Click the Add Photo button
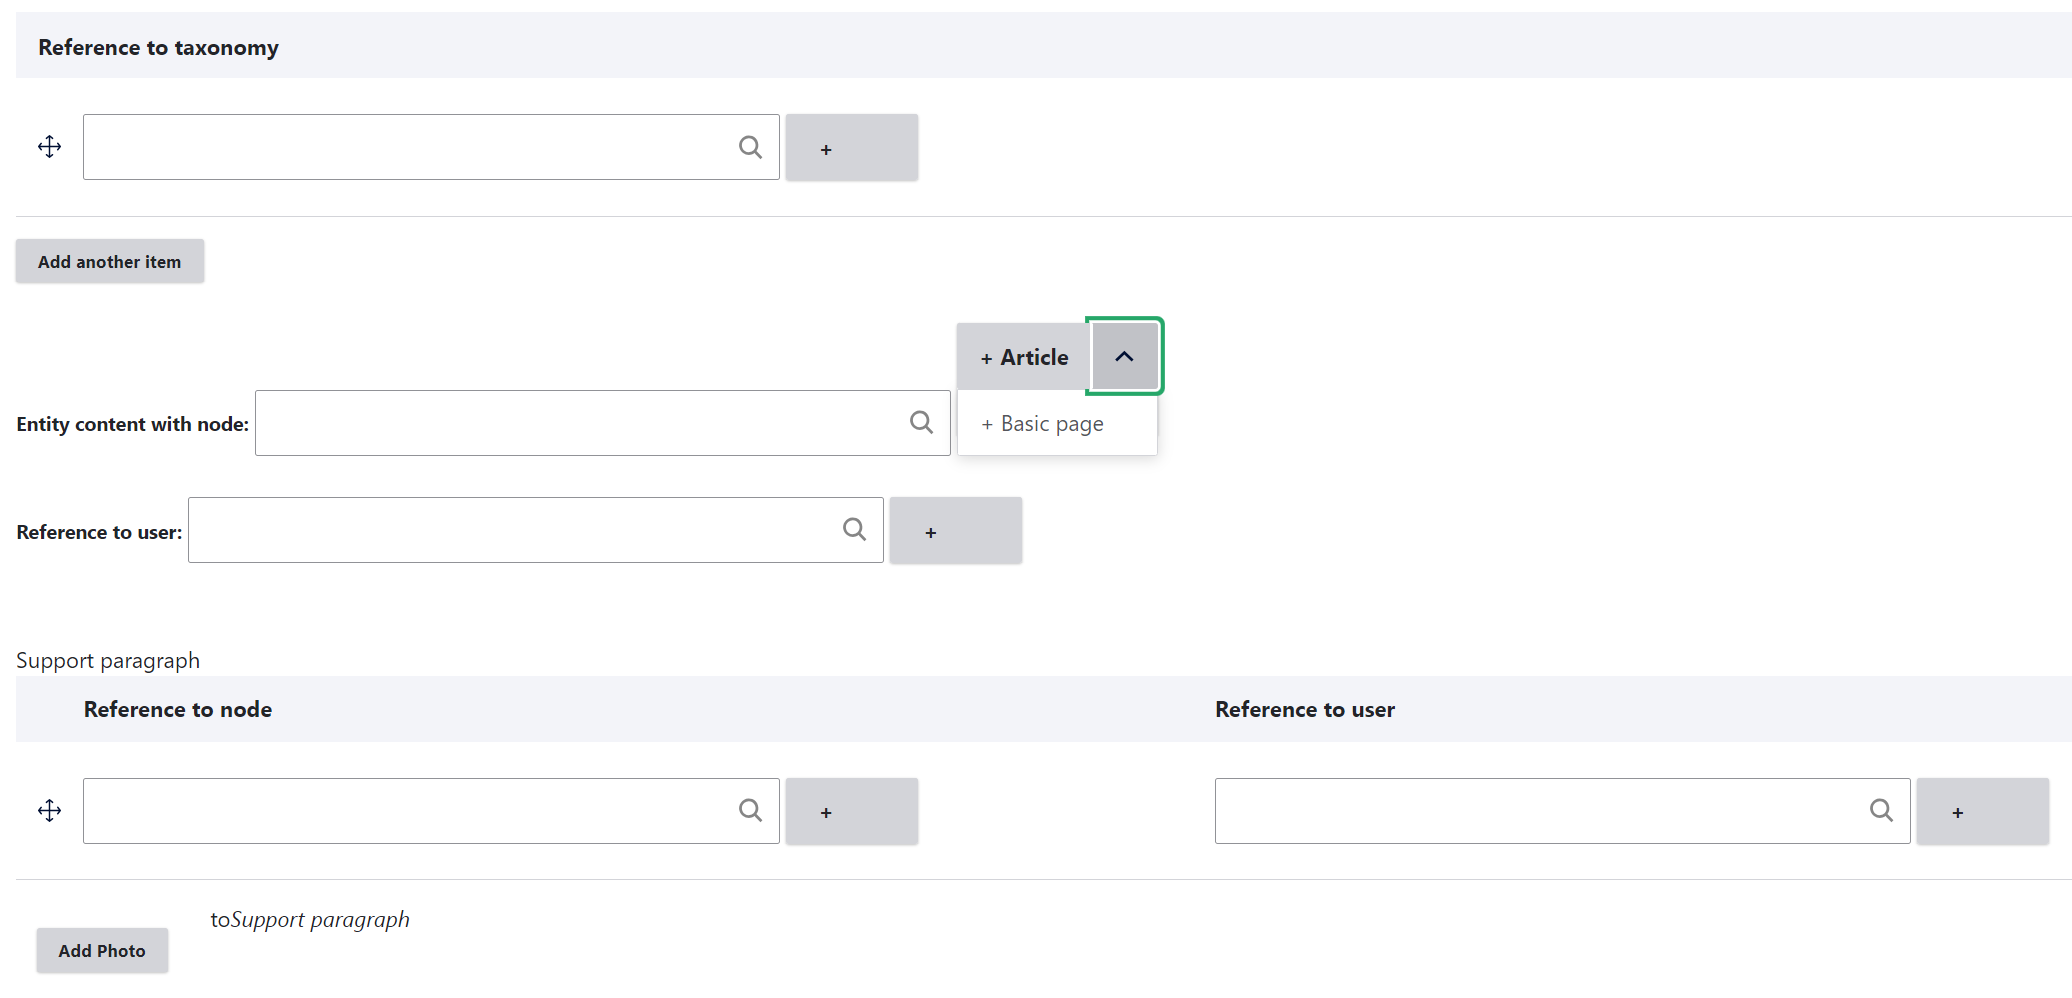Viewport: 2072px width, 998px height. [101, 950]
